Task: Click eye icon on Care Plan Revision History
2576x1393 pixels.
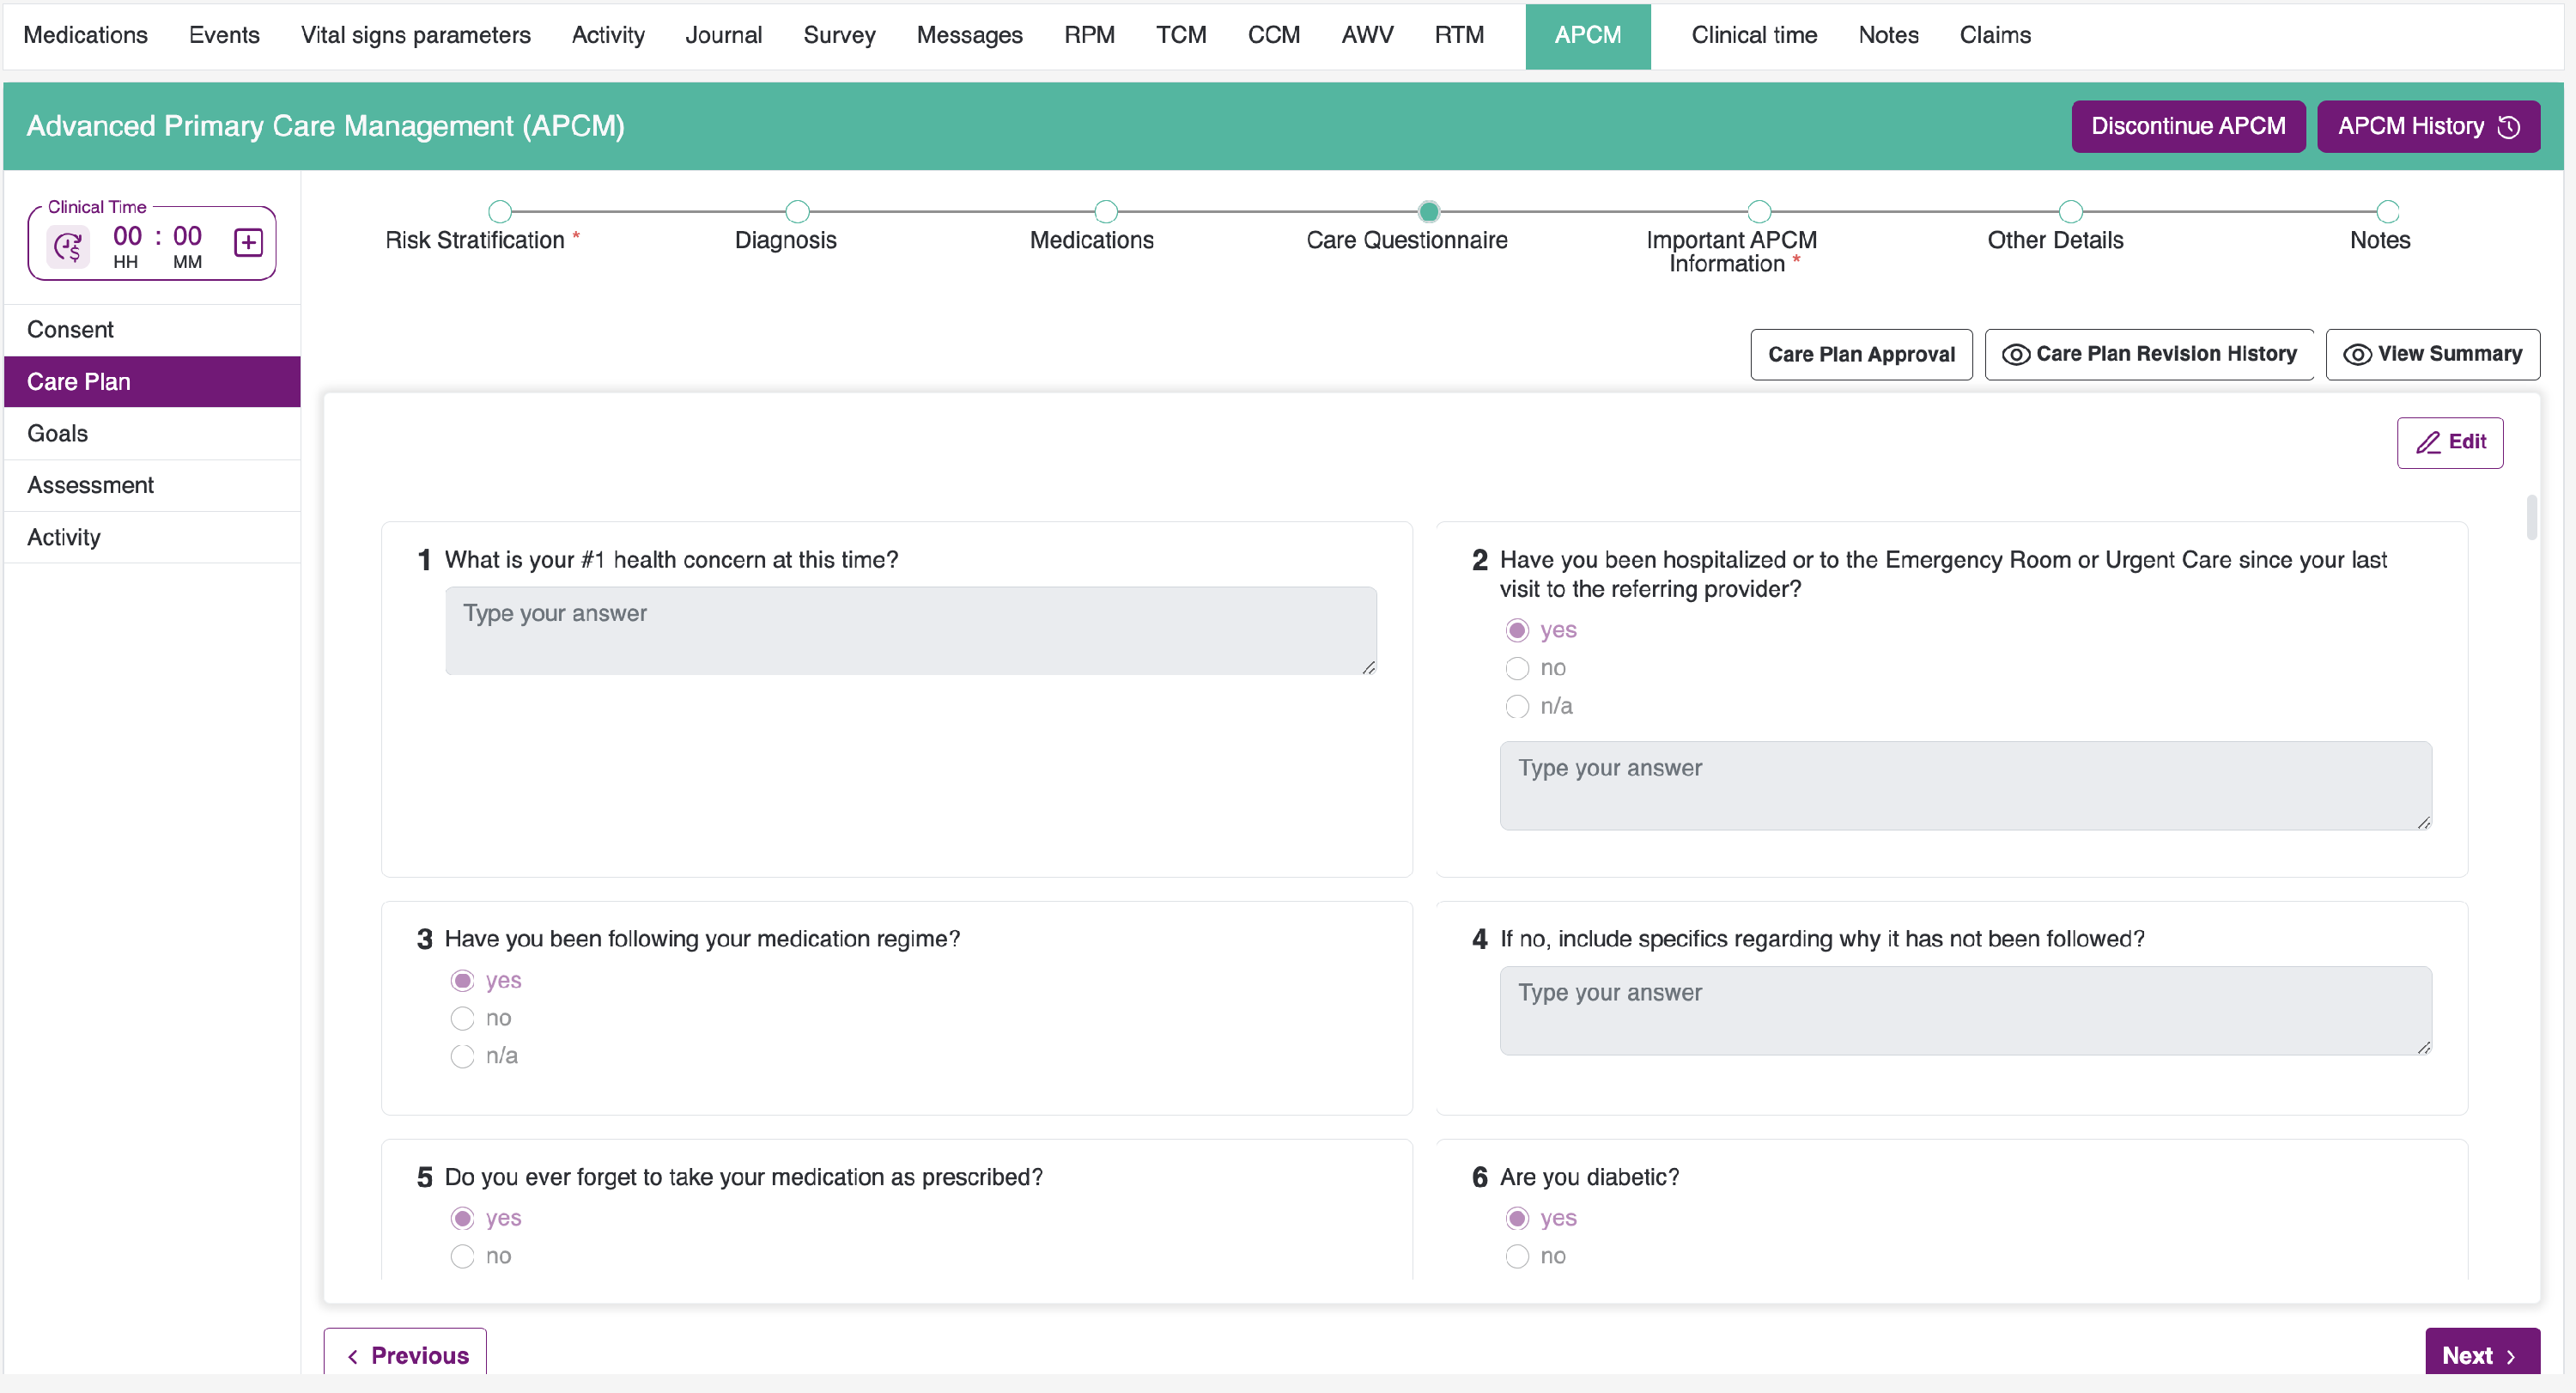Action: [x=2015, y=355]
